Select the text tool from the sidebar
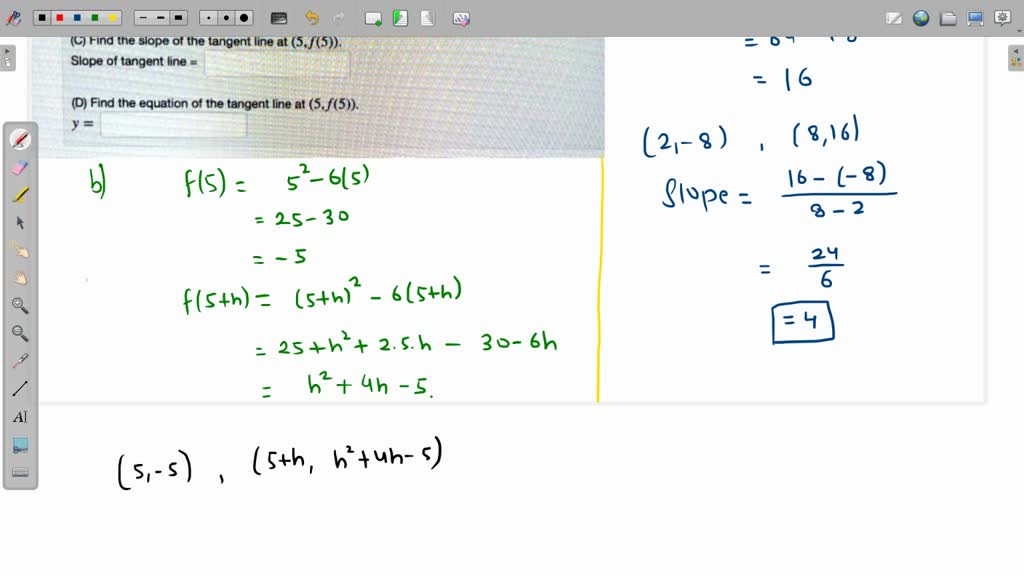Screen dimensions: 1024x576 coord(20,417)
